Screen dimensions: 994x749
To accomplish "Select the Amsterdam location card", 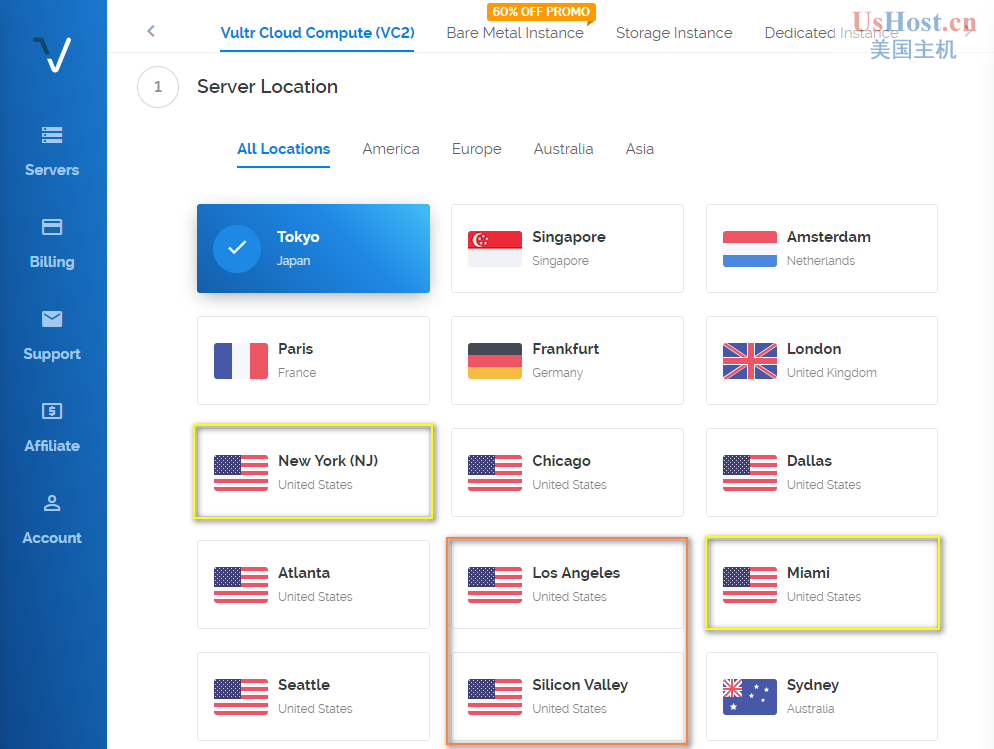I will click(822, 248).
